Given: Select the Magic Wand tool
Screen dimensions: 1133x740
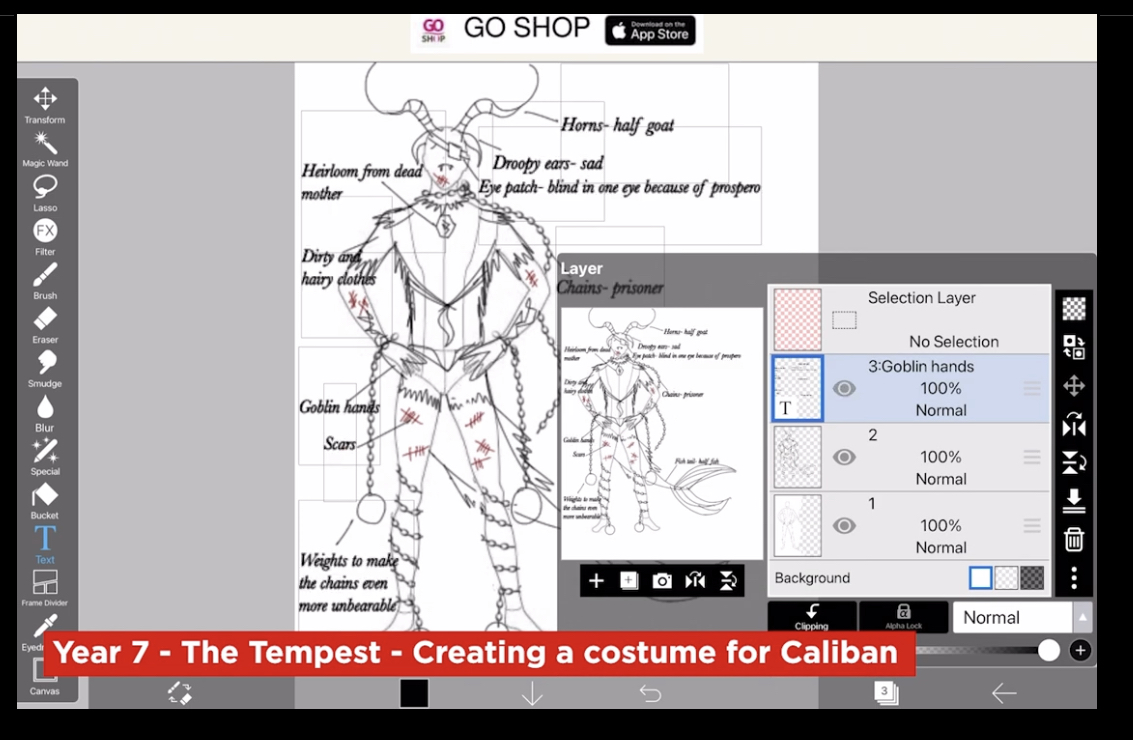Looking at the screenshot, I should point(45,150).
